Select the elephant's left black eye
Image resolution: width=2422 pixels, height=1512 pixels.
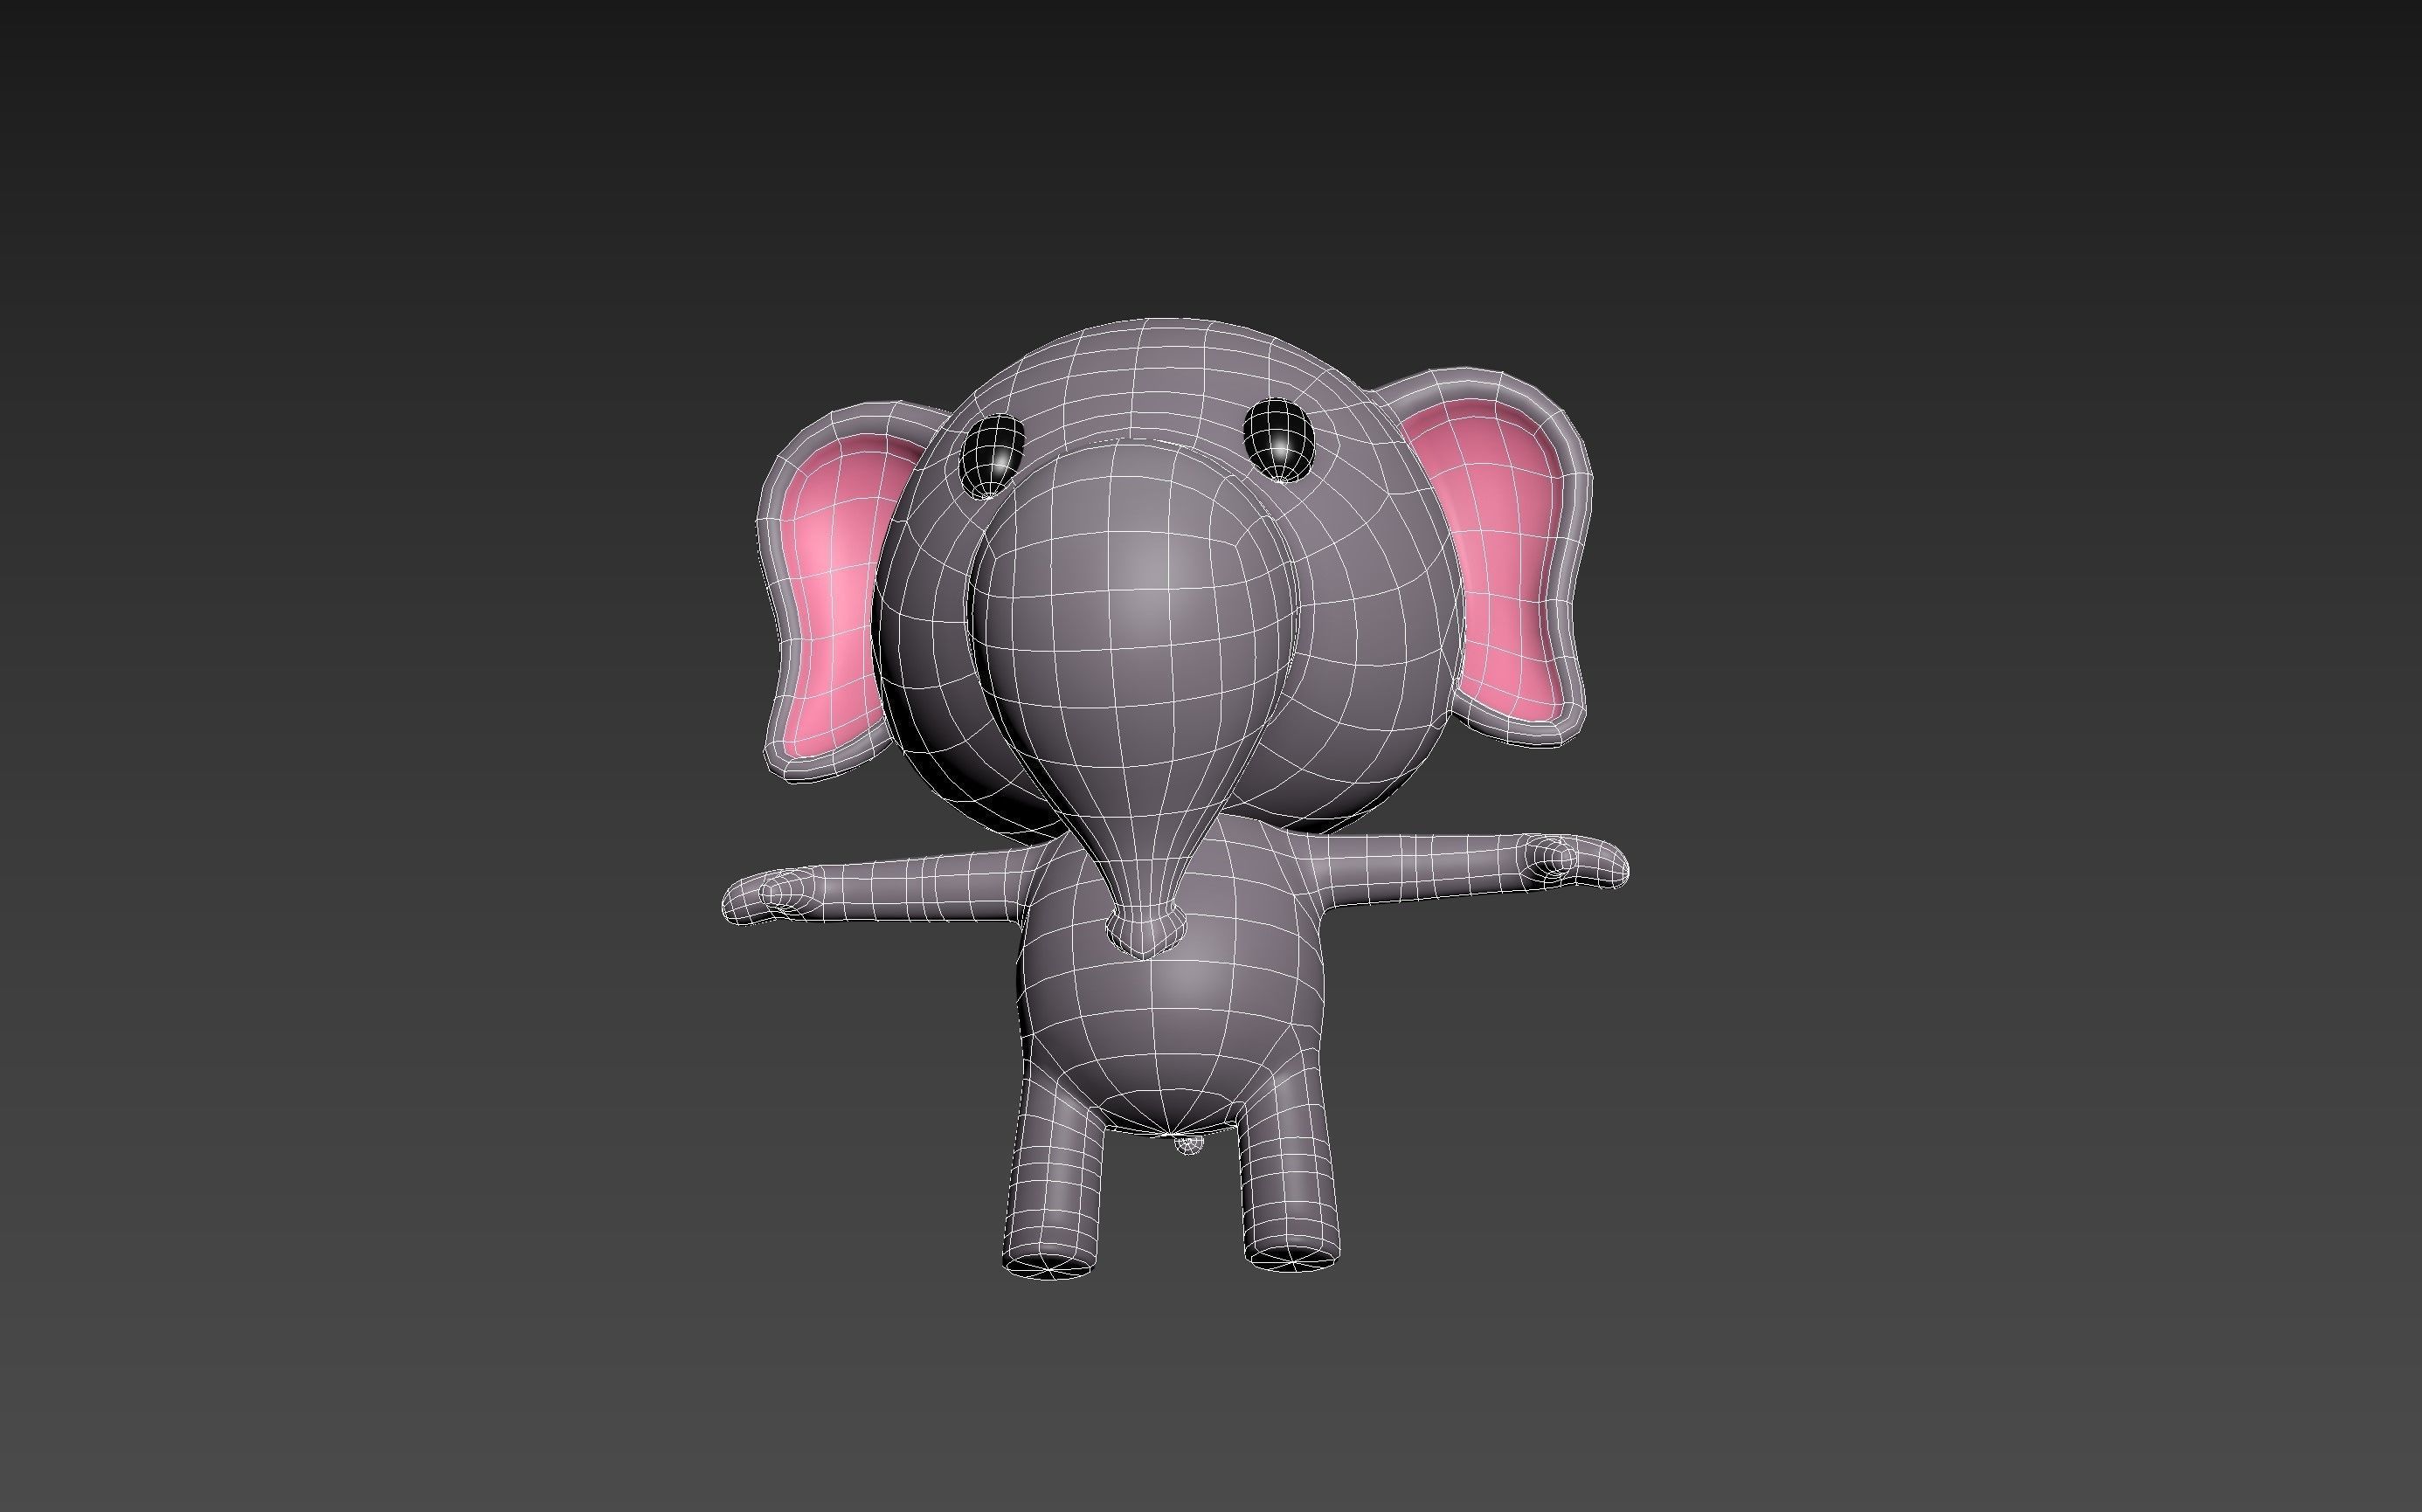click(x=992, y=457)
